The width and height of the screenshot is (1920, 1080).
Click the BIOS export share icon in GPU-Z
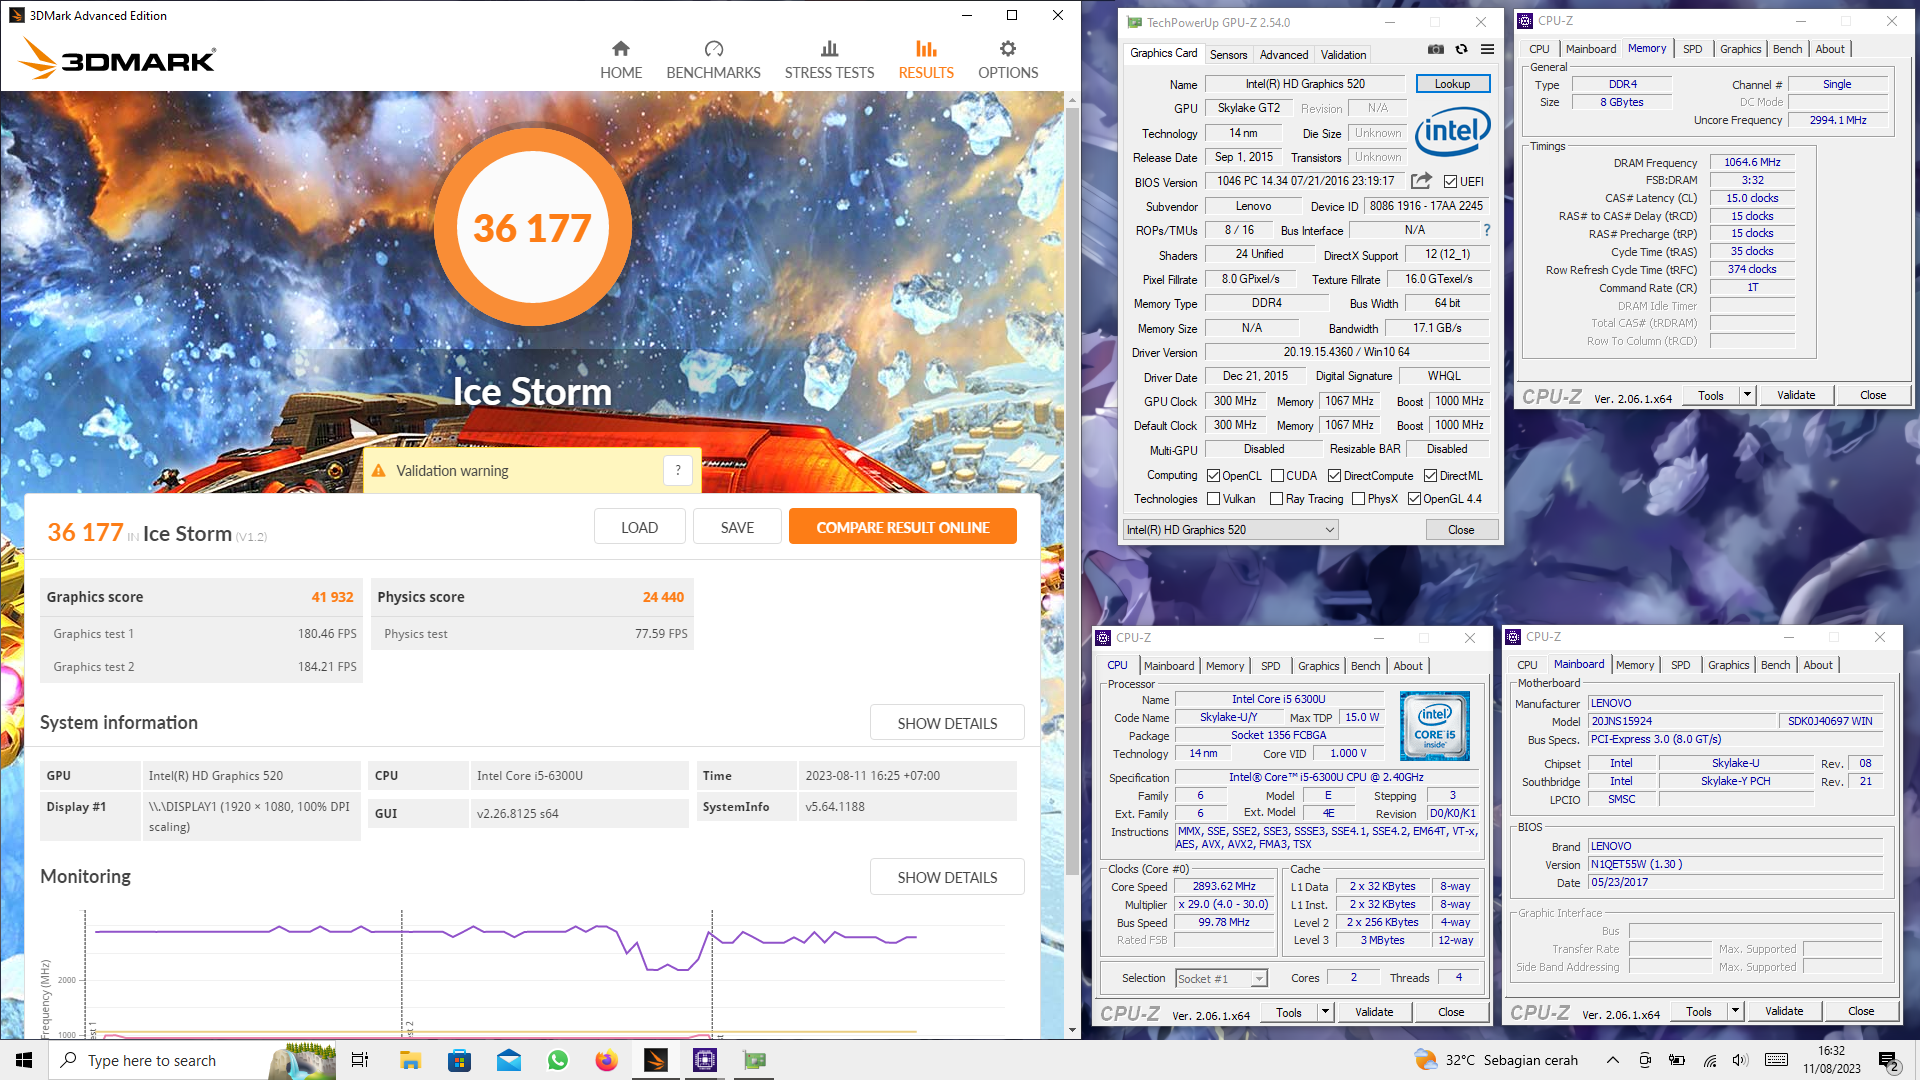coord(1421,181)
